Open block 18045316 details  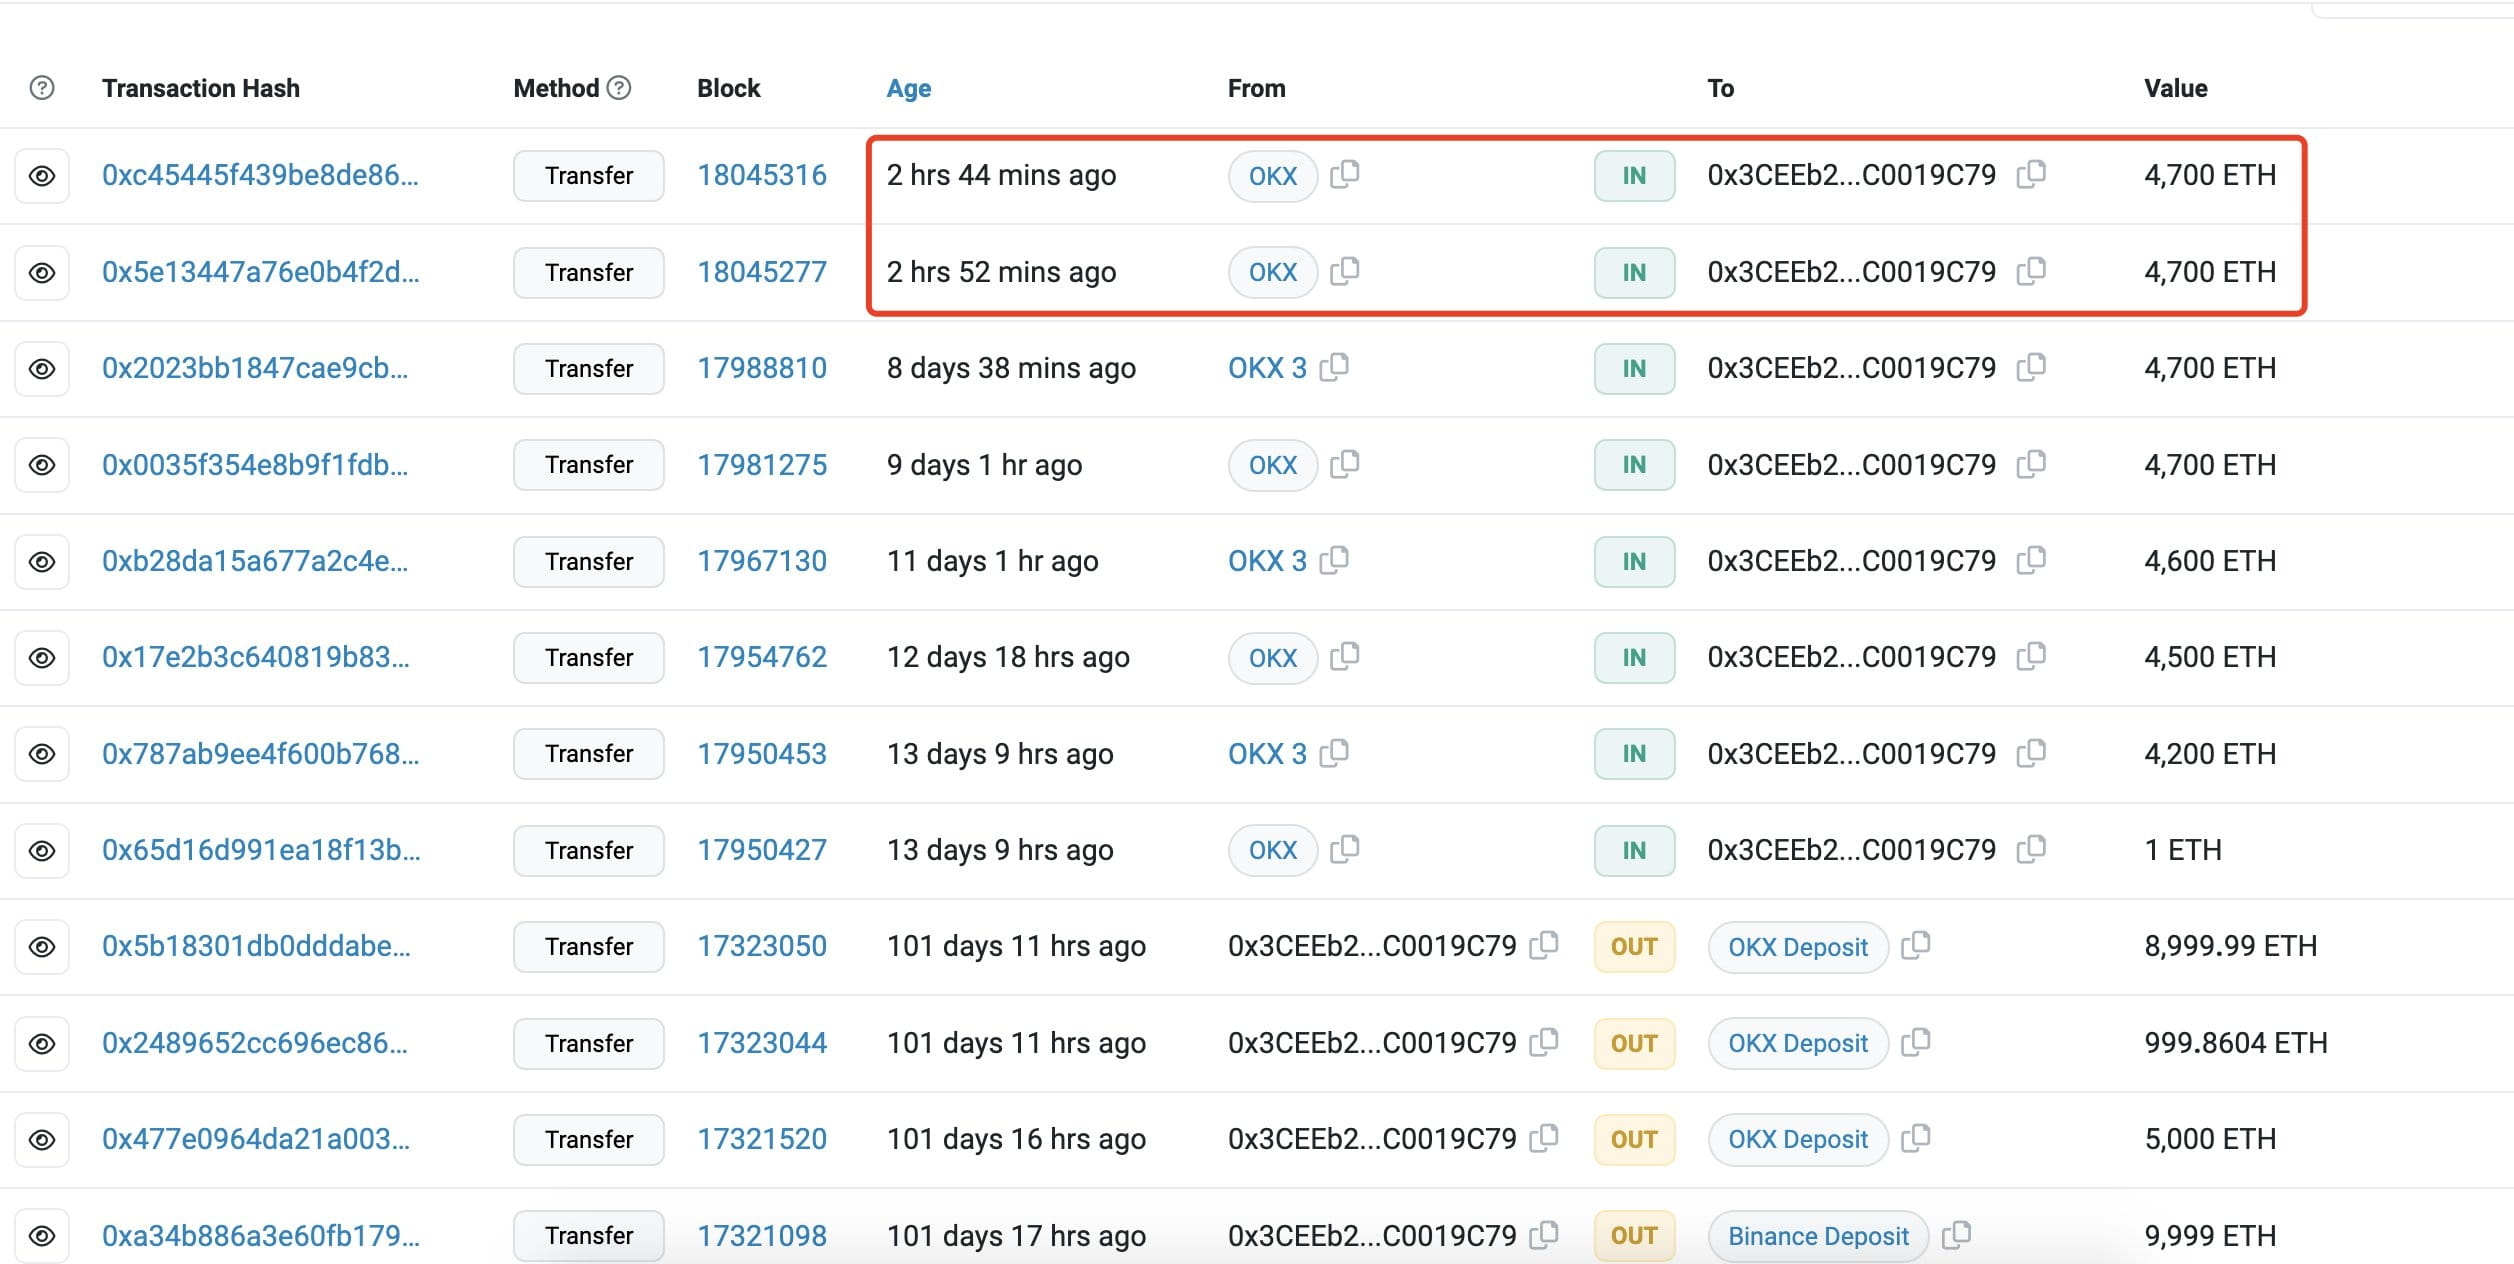point(762,175)
